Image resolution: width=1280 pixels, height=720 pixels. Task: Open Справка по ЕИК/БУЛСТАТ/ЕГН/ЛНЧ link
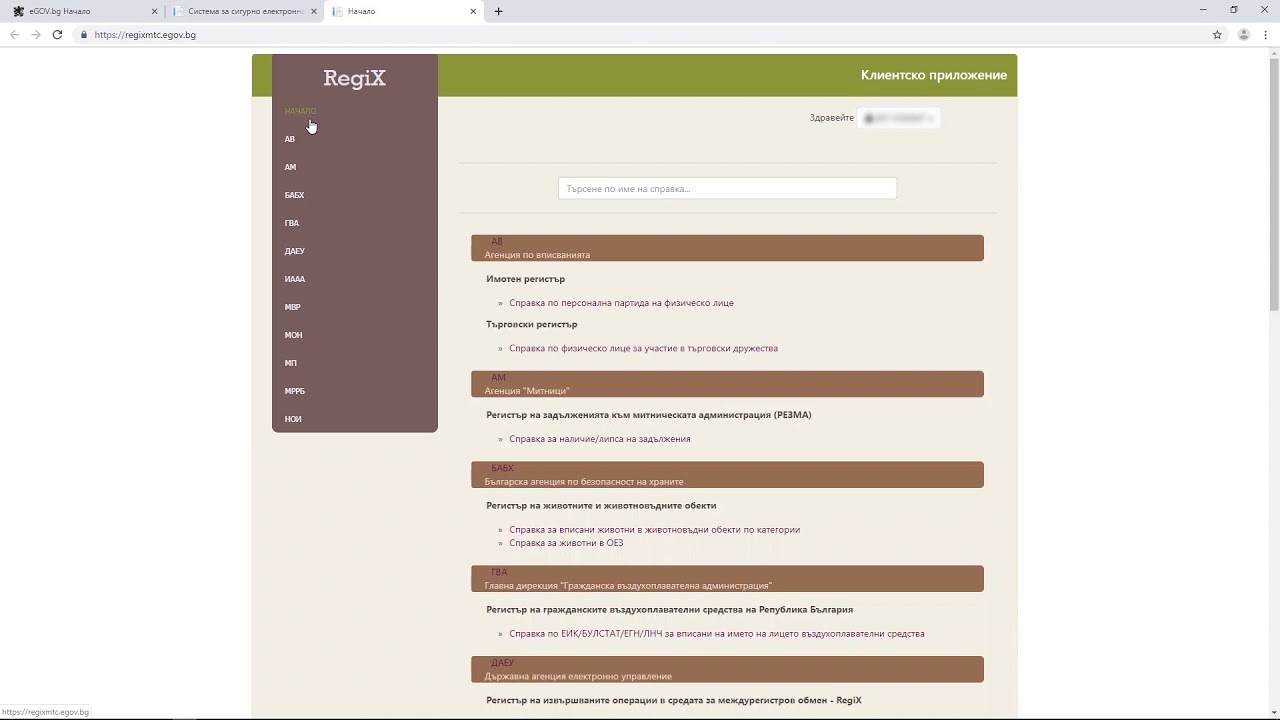pyautogui.click(x=716, y=633)
